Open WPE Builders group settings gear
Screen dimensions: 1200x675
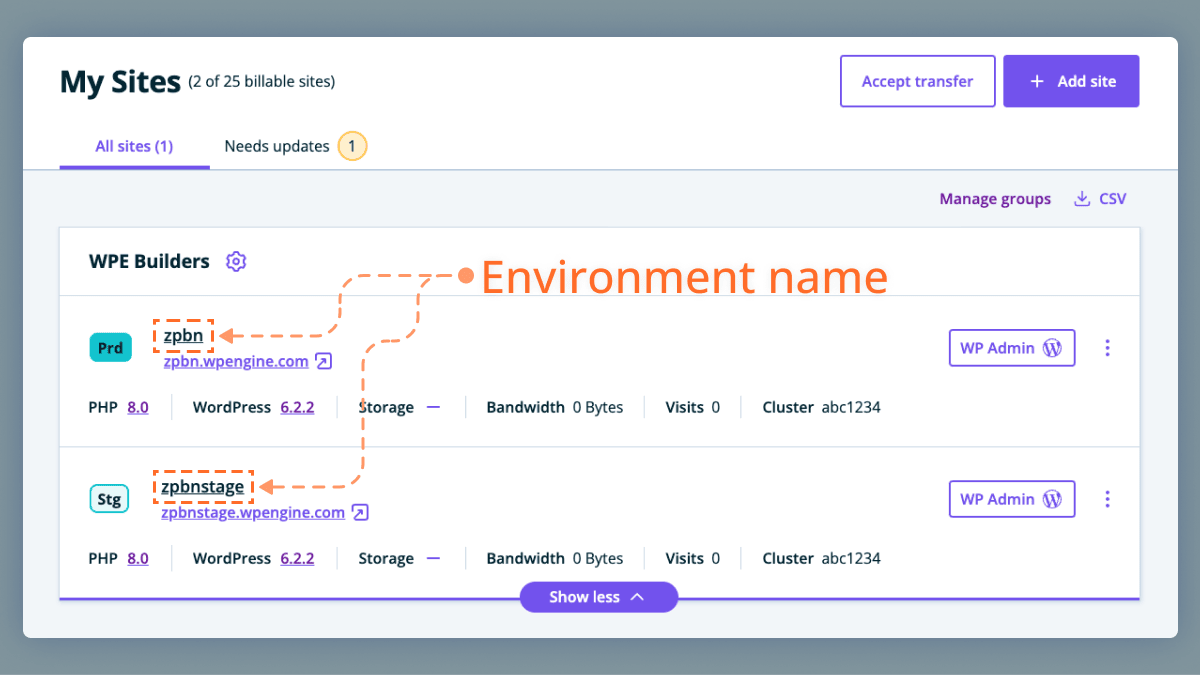(236, 262)
